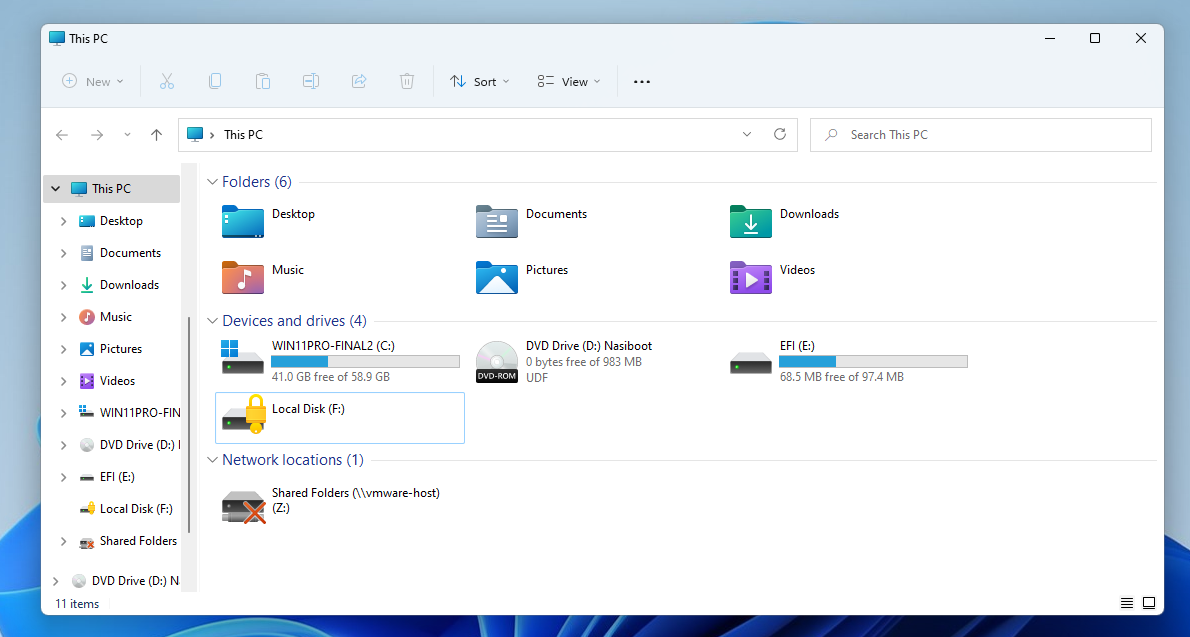The height and width of the screenshot is (637, 1190).
Task: Click '0 bytes free of 983 MB' text
Action: 584,362
